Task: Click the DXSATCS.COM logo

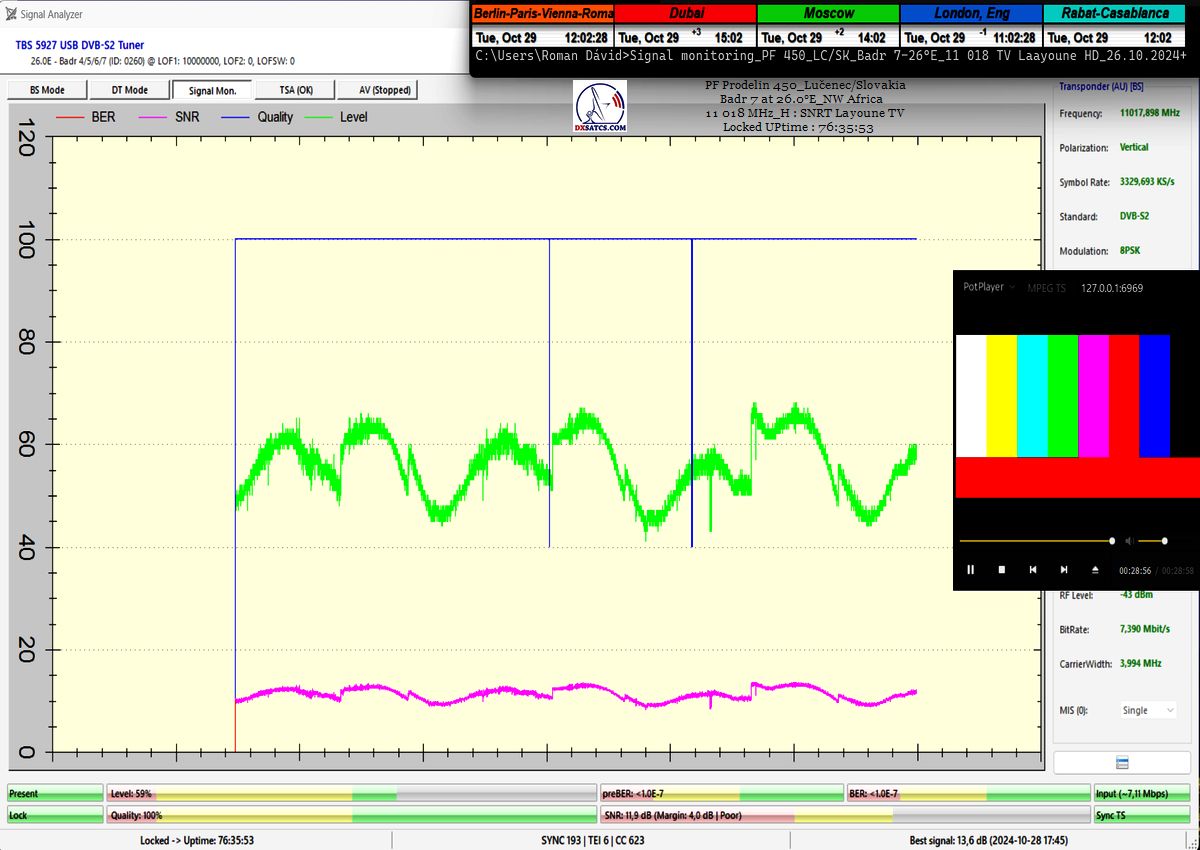Action: (601, 108)
